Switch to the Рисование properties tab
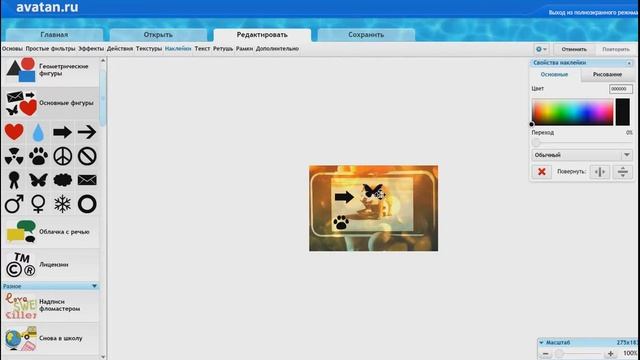 [x=607, y=75]
